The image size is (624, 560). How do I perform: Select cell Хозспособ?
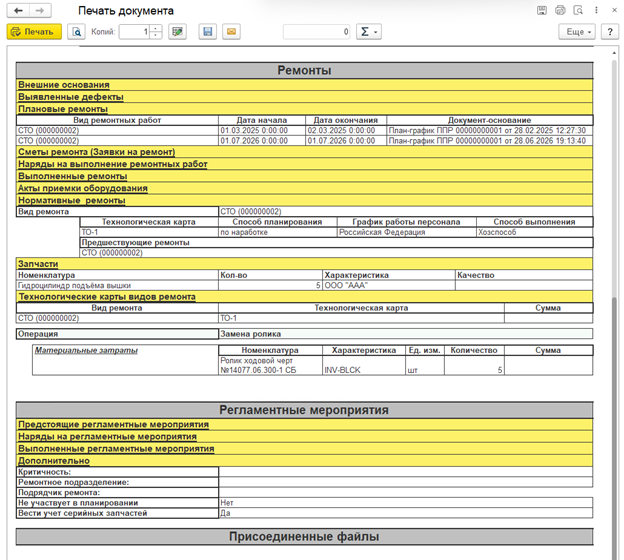pyautogui.click(x=534, y=232)
